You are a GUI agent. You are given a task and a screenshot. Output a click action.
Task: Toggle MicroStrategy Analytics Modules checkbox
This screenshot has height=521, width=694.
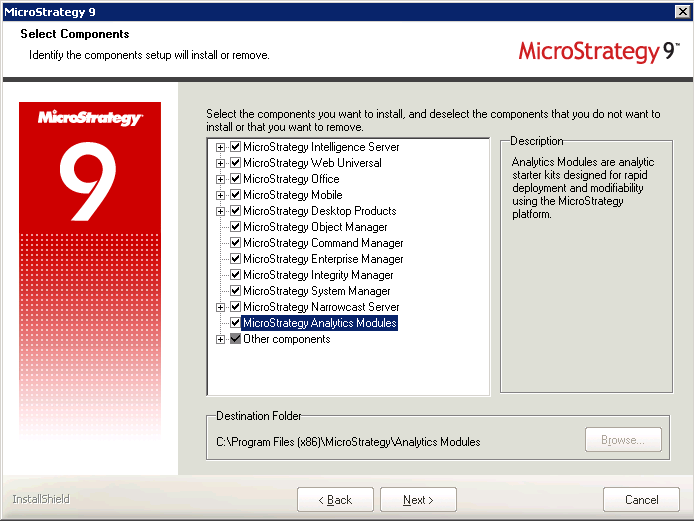tap(236, 323)
